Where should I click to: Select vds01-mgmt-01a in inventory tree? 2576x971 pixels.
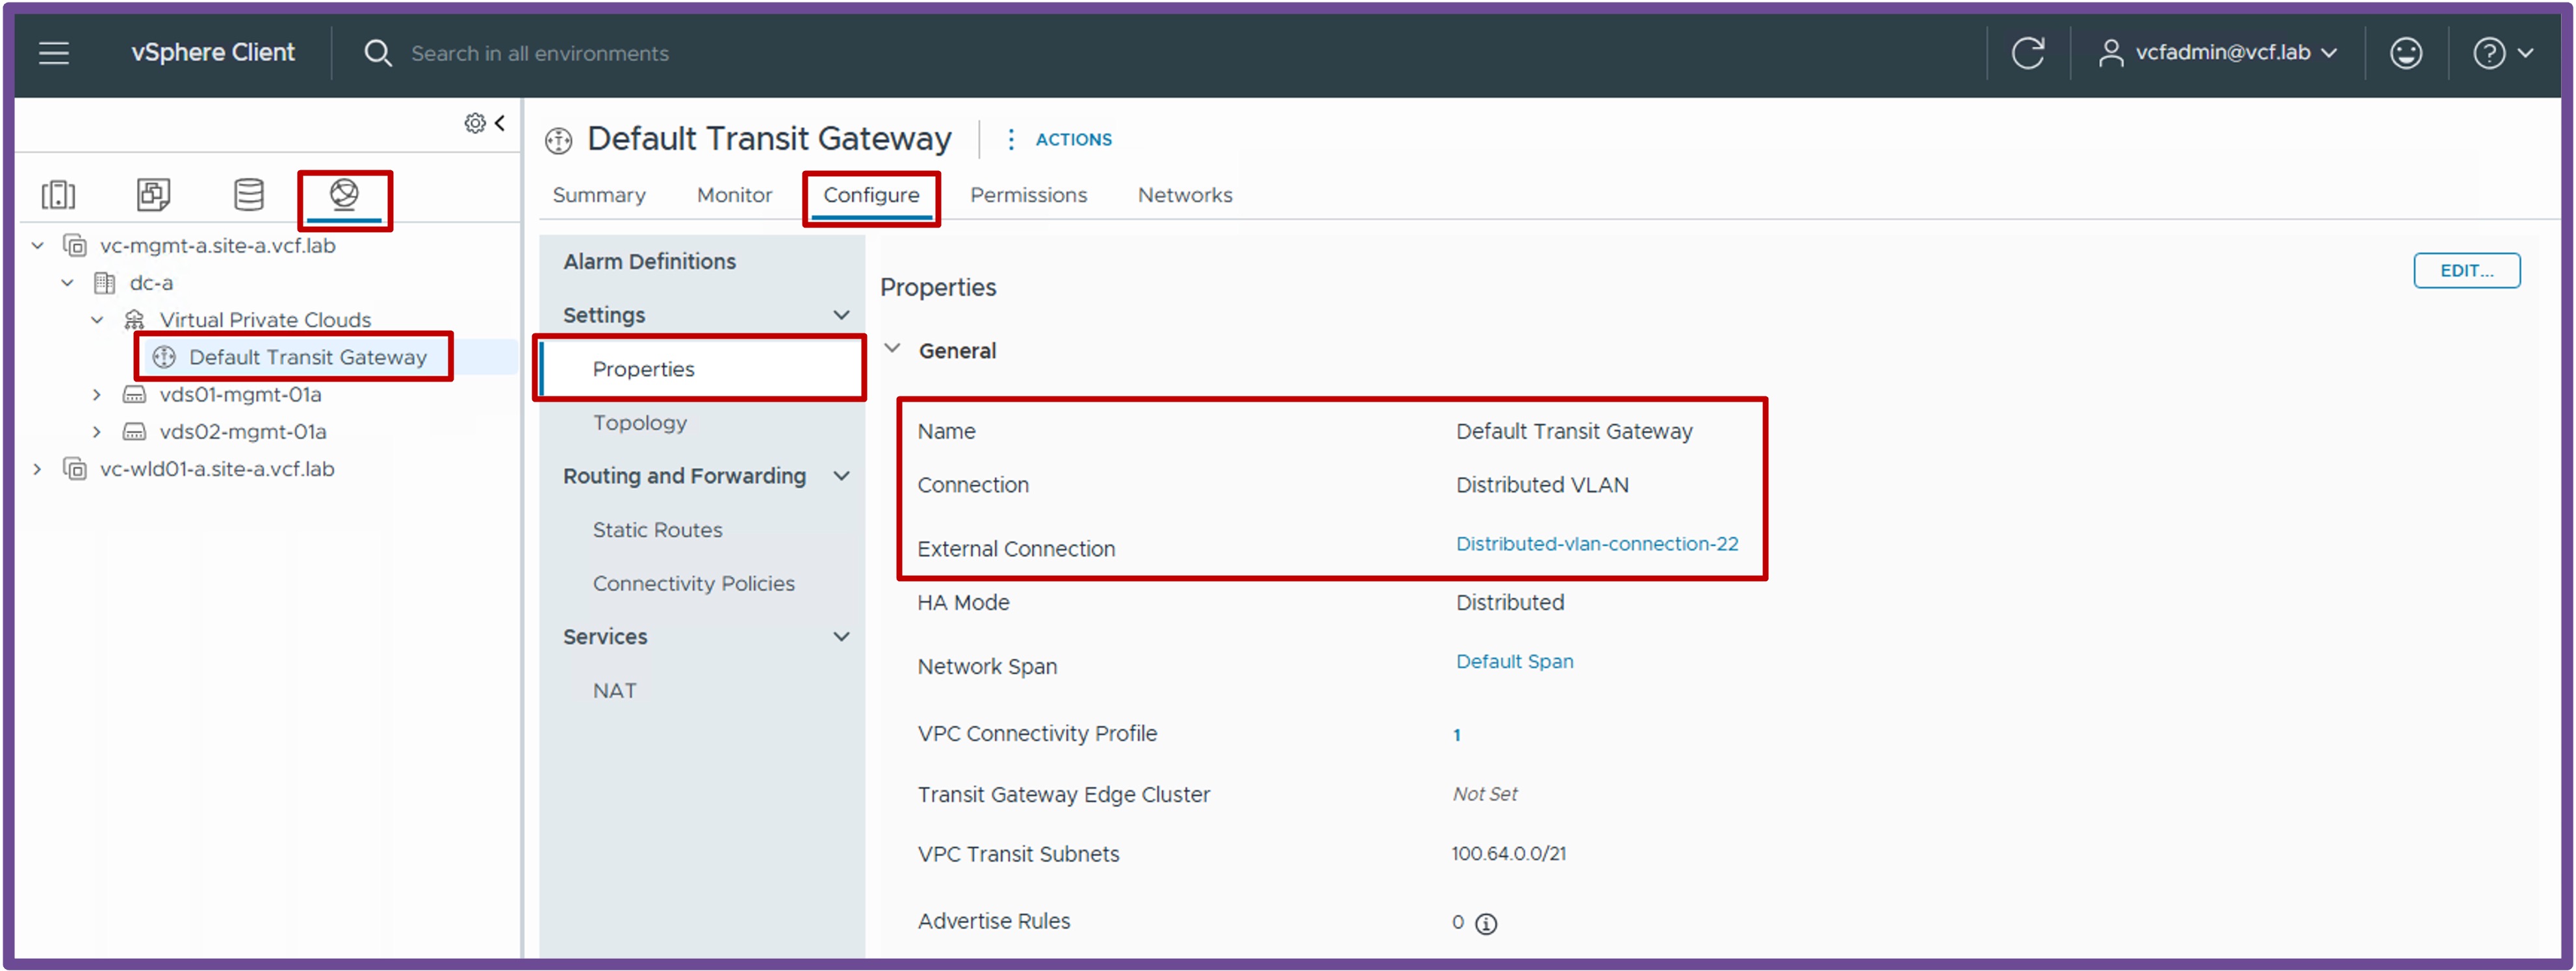click(x=240, y=395)
